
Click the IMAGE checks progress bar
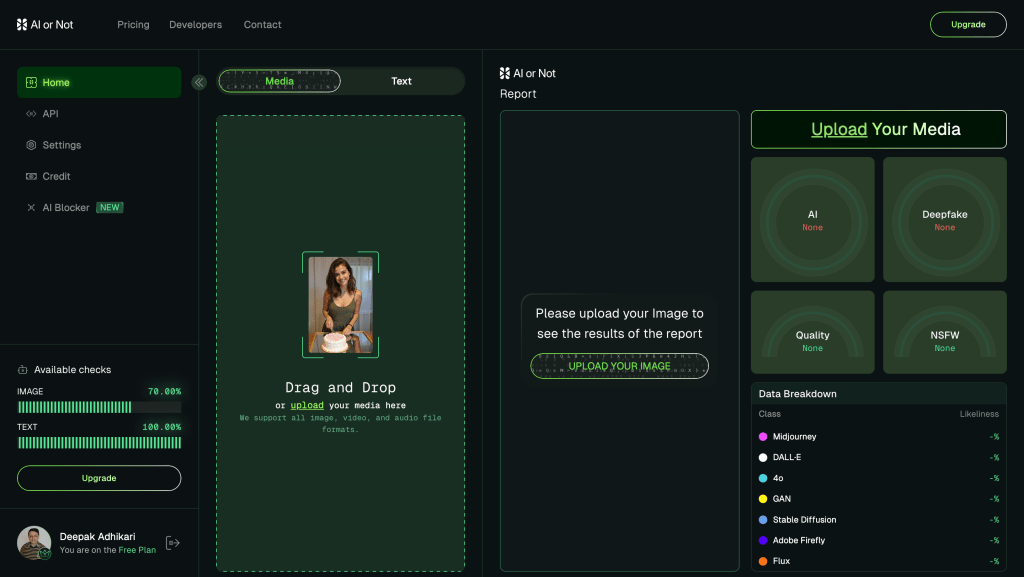pyautogui.click(x=99, y=407)
